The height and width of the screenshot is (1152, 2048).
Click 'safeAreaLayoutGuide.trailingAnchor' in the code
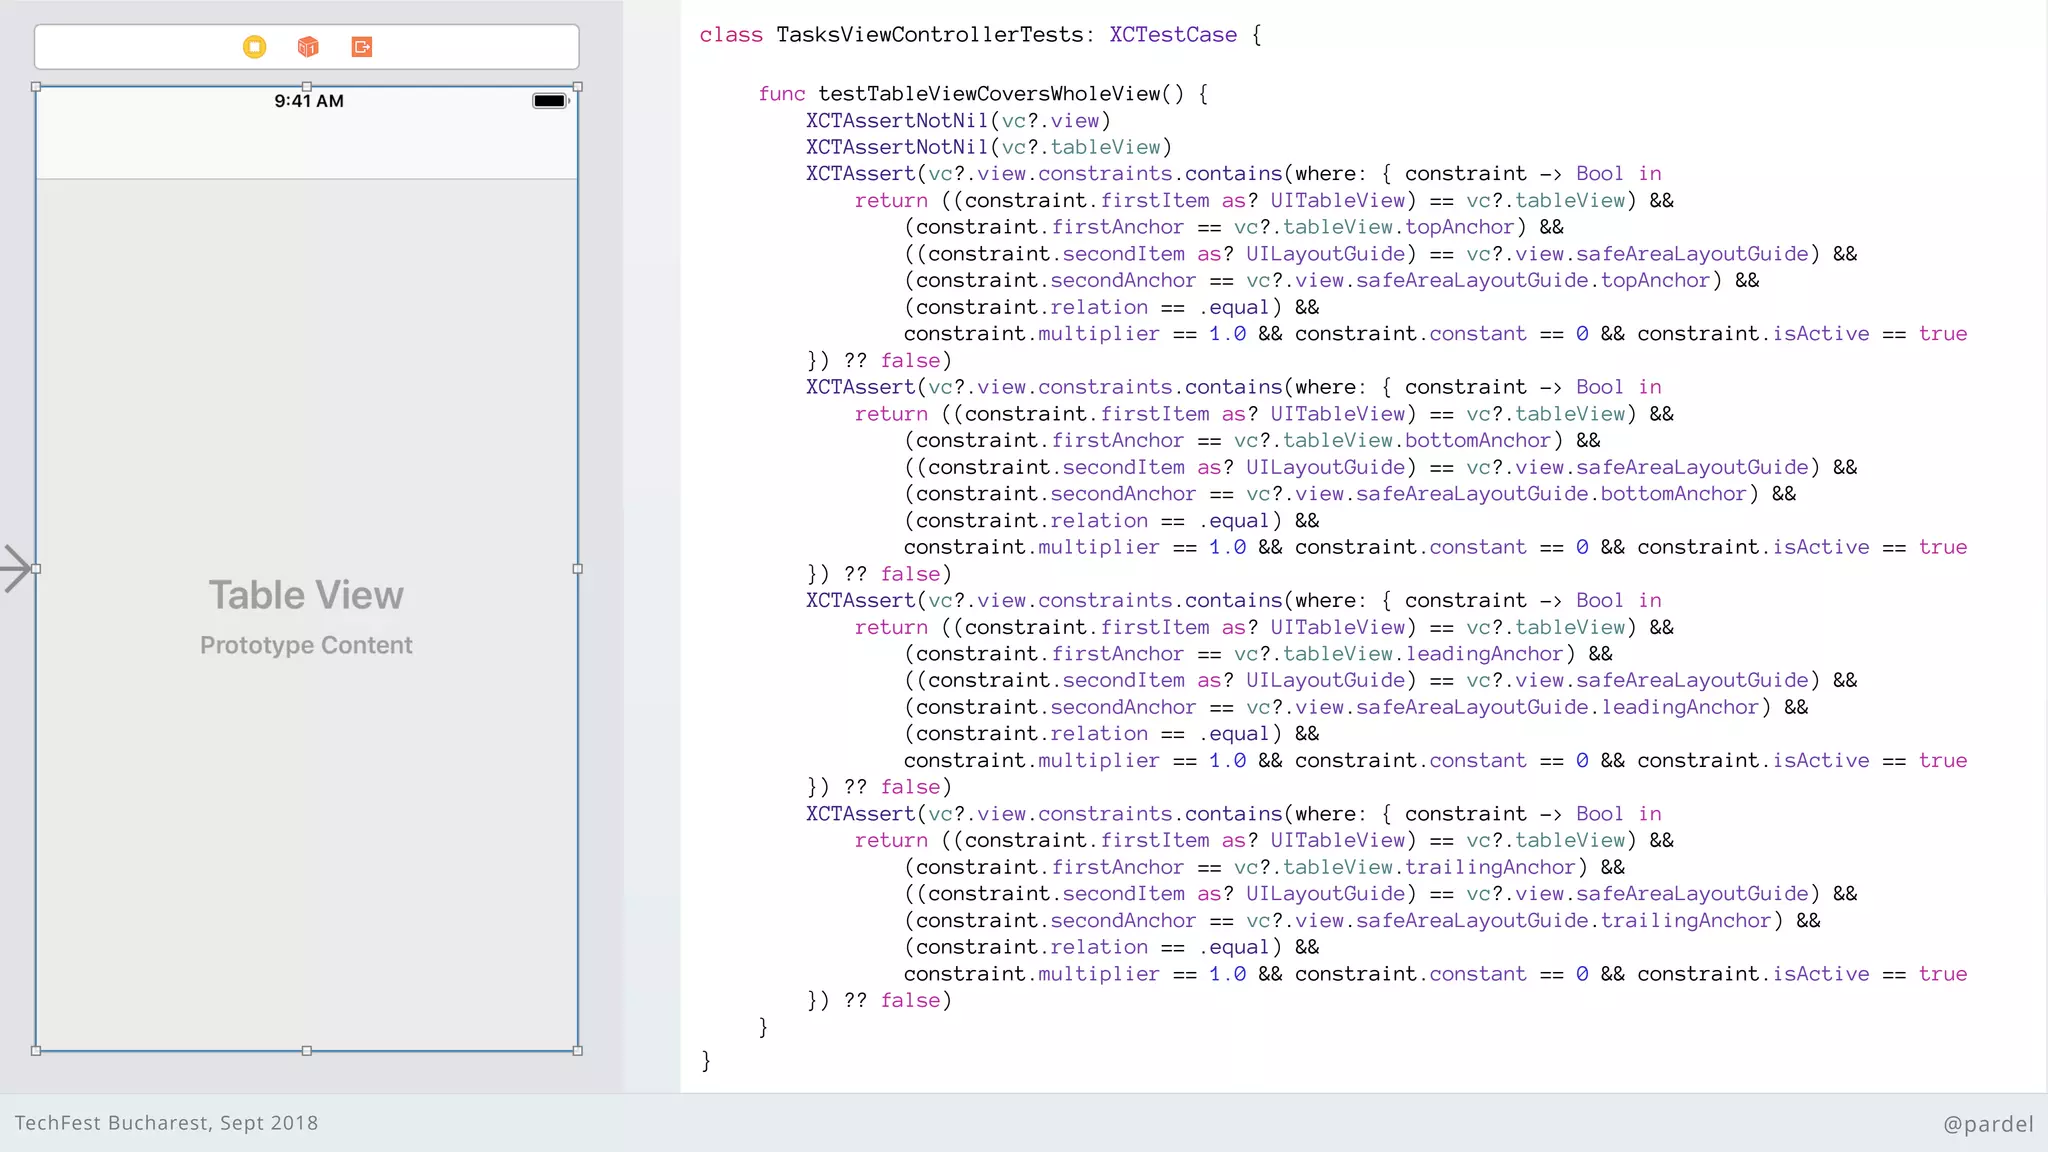1563,921
